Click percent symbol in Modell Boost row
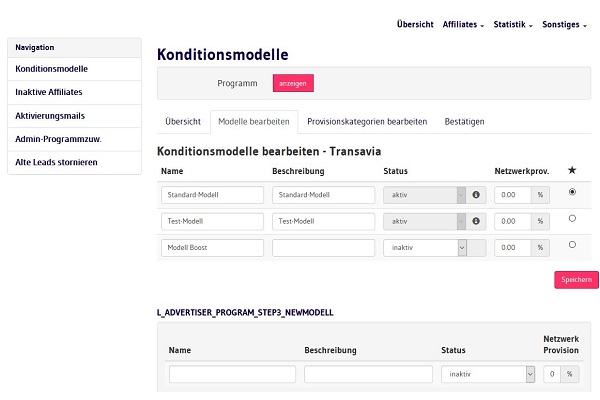The image size is (600, 400). 540,247
